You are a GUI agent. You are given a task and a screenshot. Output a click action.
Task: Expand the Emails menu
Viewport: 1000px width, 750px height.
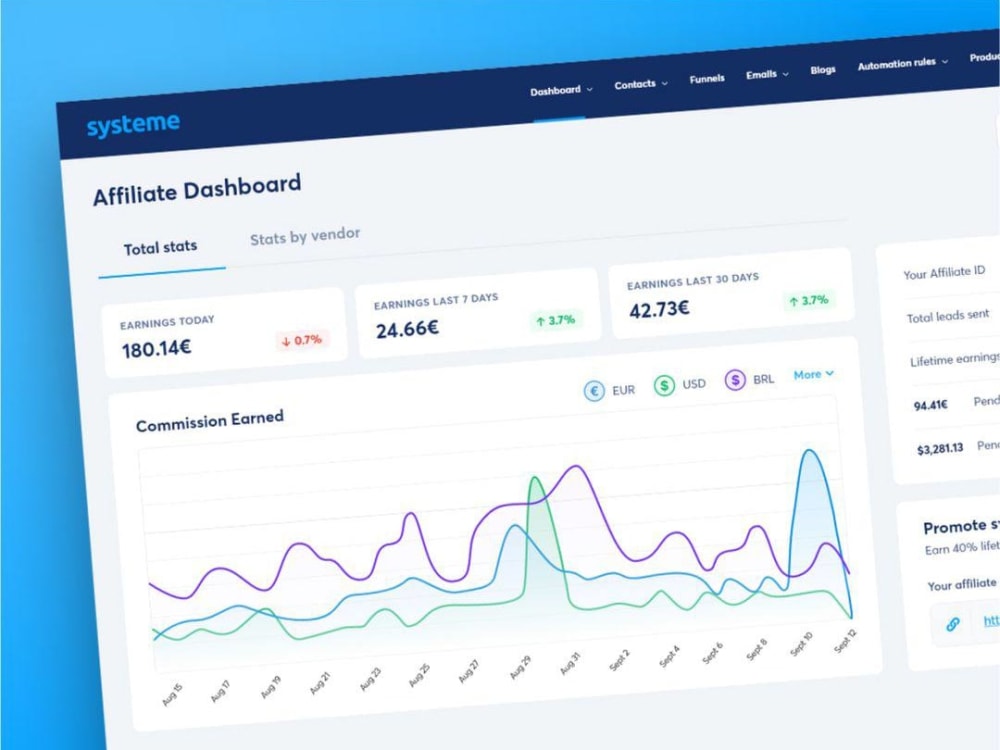[x=767, y=75]
